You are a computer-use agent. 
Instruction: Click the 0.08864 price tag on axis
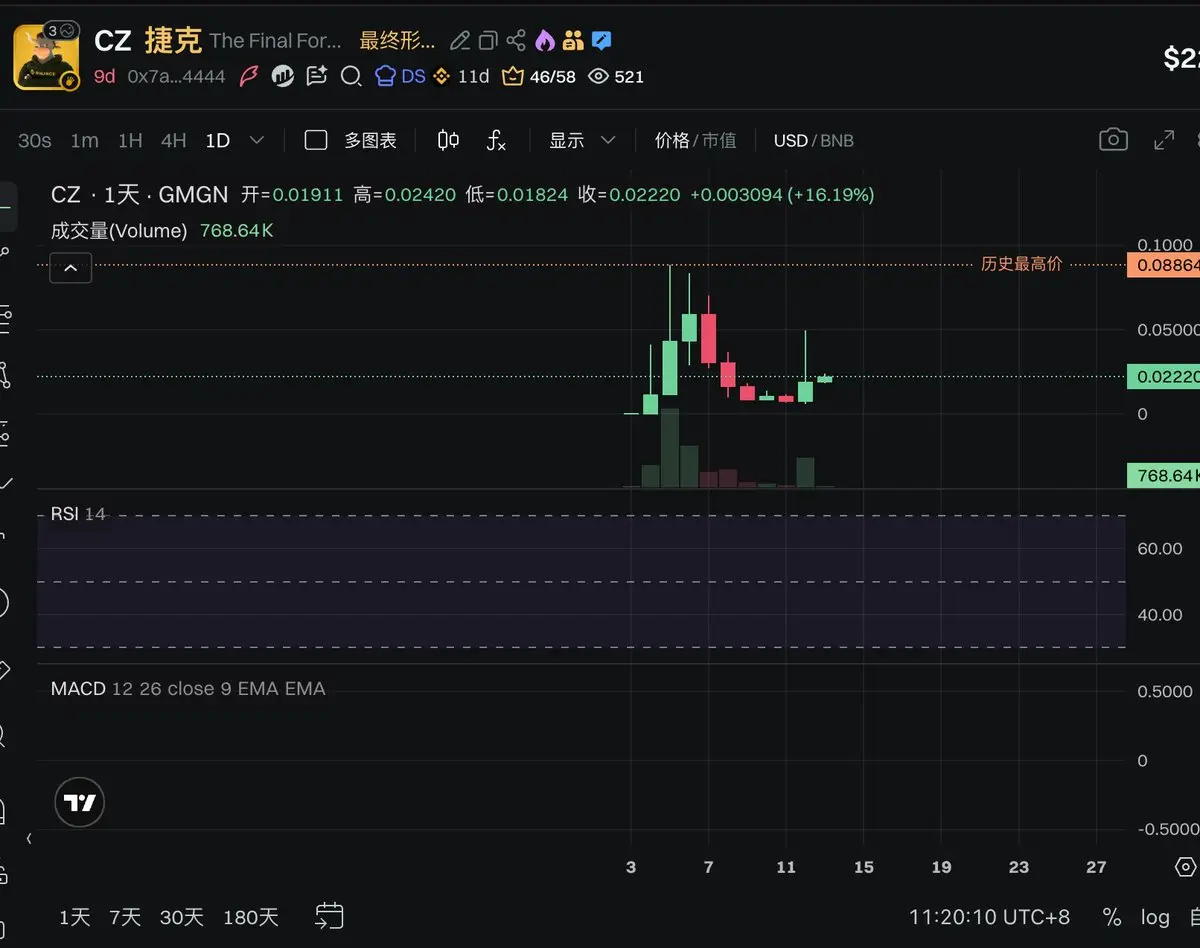[x=1164, y=265]
